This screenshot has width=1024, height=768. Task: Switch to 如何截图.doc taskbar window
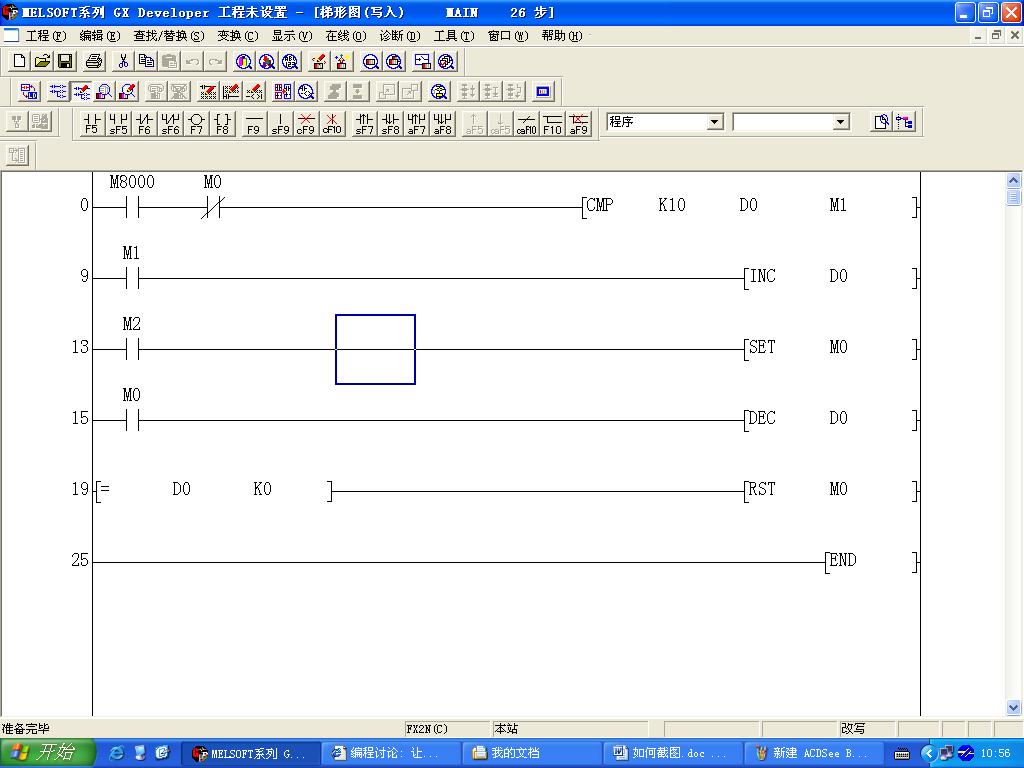tap(671, 753)
